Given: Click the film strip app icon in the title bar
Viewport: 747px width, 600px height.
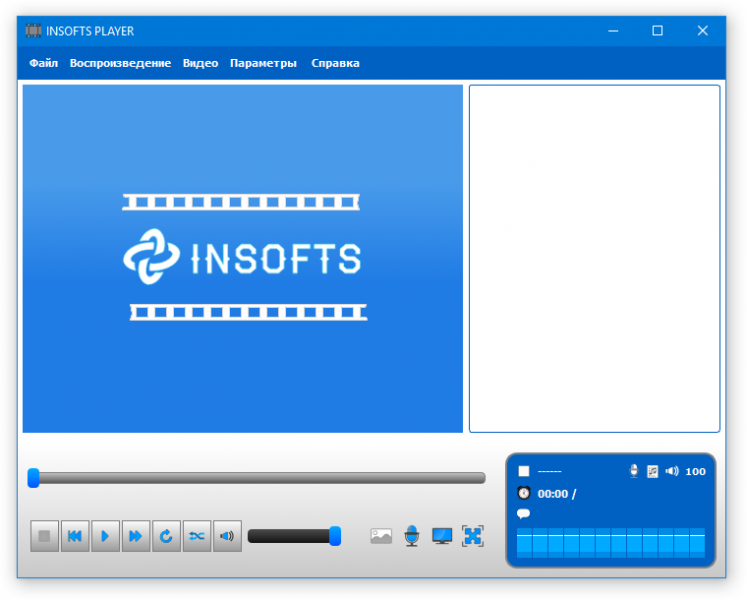Looking at the screenshot, I should tap(33, 31).
